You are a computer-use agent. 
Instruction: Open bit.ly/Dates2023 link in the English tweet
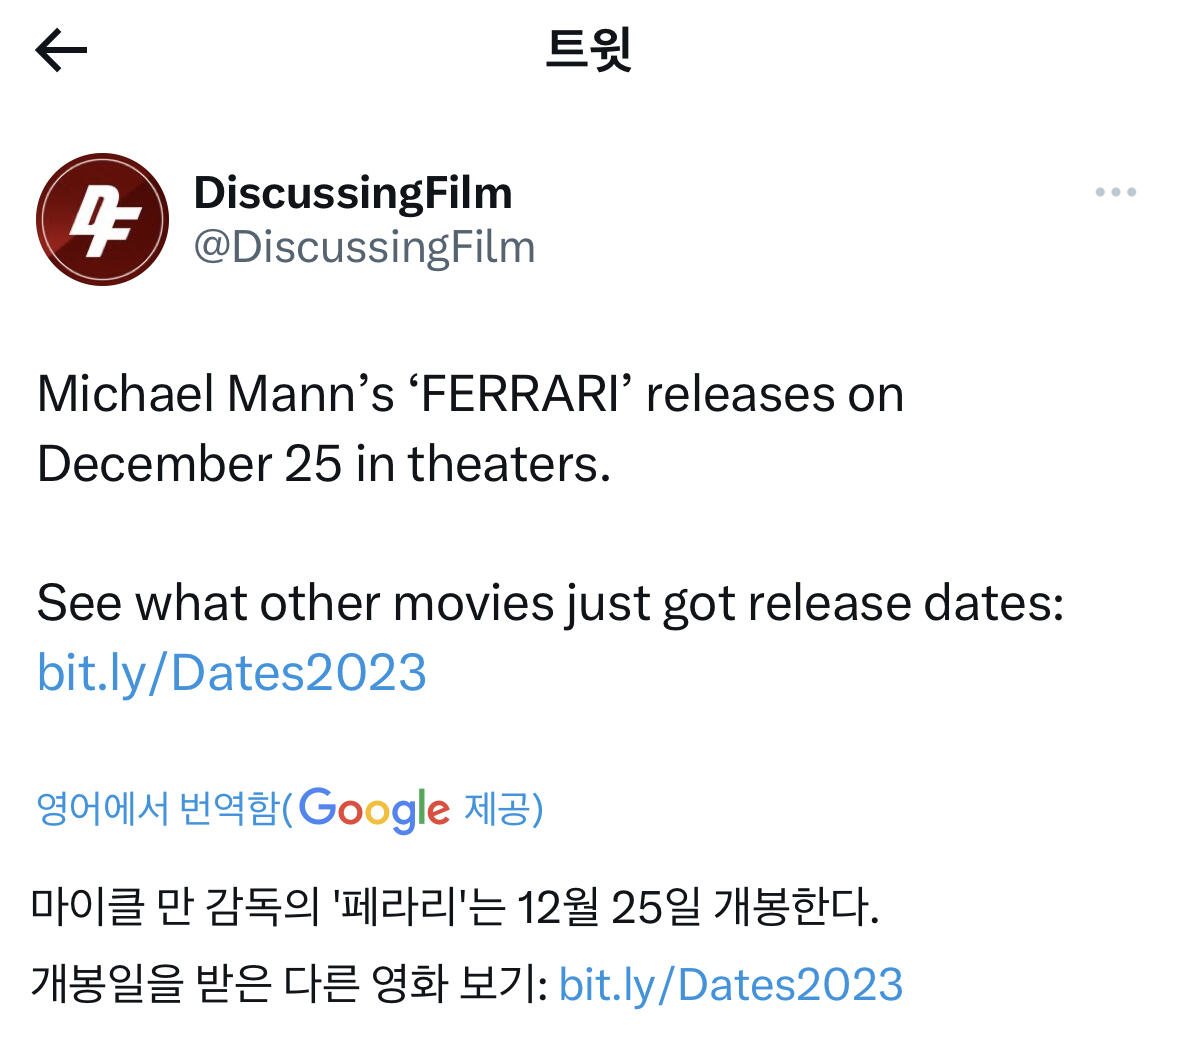click(232, 672)
